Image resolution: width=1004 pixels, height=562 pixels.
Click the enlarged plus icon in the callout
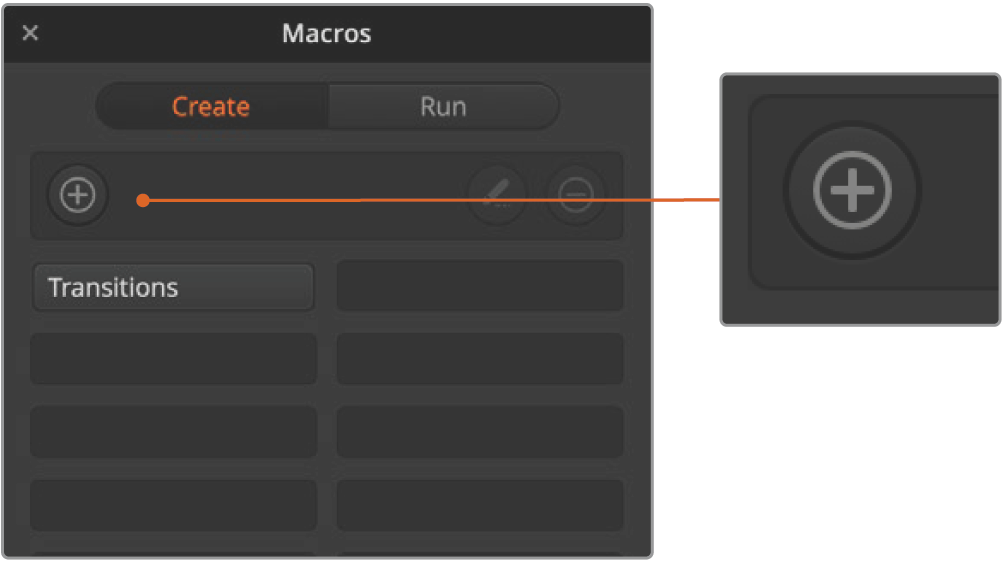(x=852, y=190)
